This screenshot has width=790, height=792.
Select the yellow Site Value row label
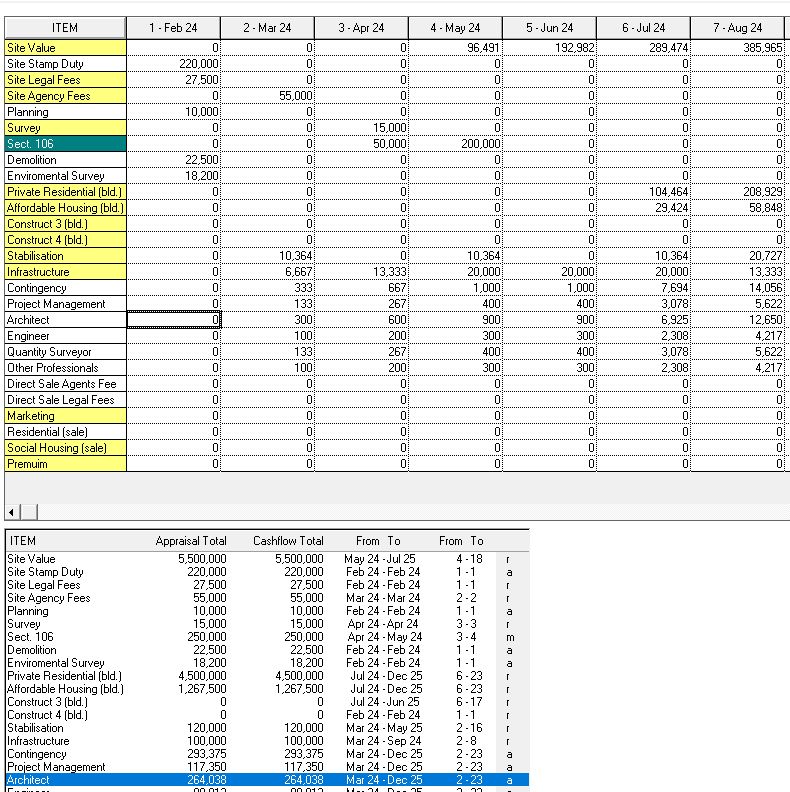click(x=66, y=48)
